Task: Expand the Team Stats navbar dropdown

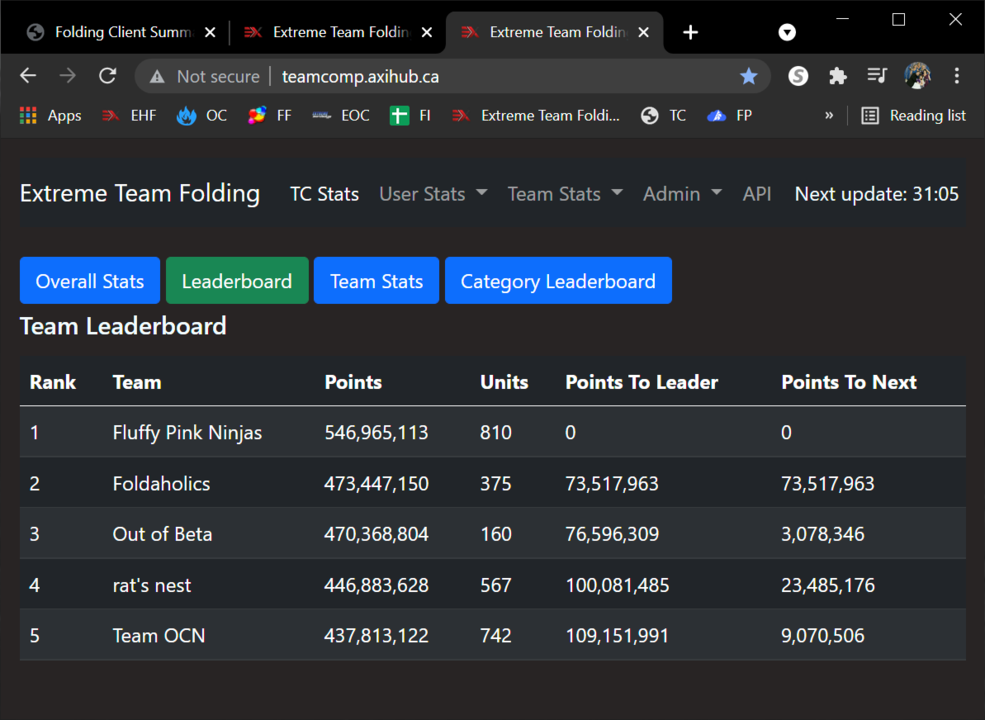Action: (564, 194)
